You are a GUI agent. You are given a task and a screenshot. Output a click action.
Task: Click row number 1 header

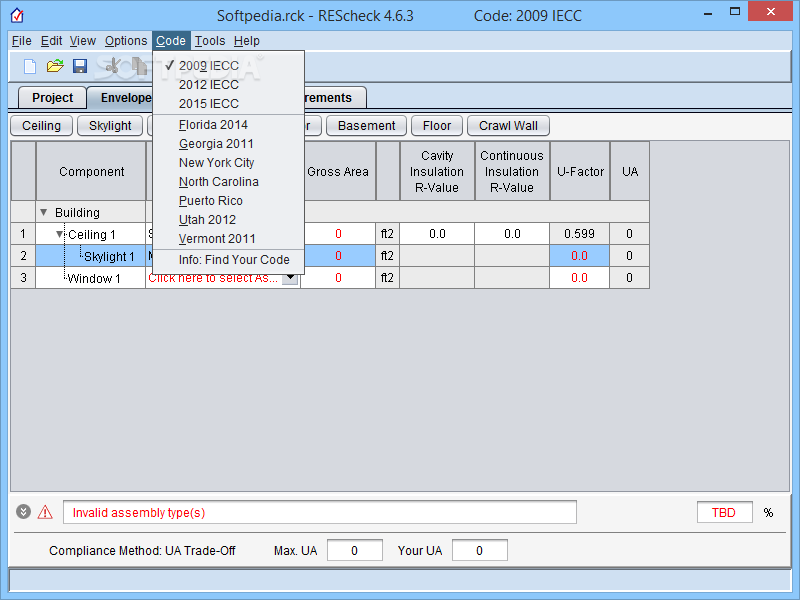(x=23, y=234)
